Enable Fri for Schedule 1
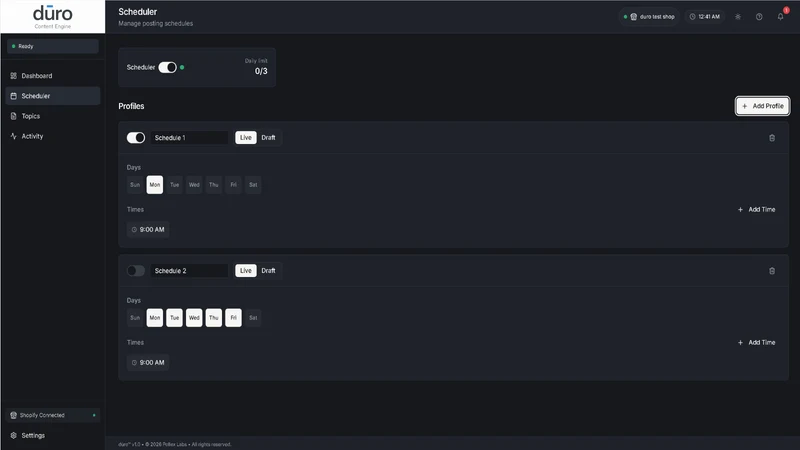800x450 pixels. pos(233,185)
